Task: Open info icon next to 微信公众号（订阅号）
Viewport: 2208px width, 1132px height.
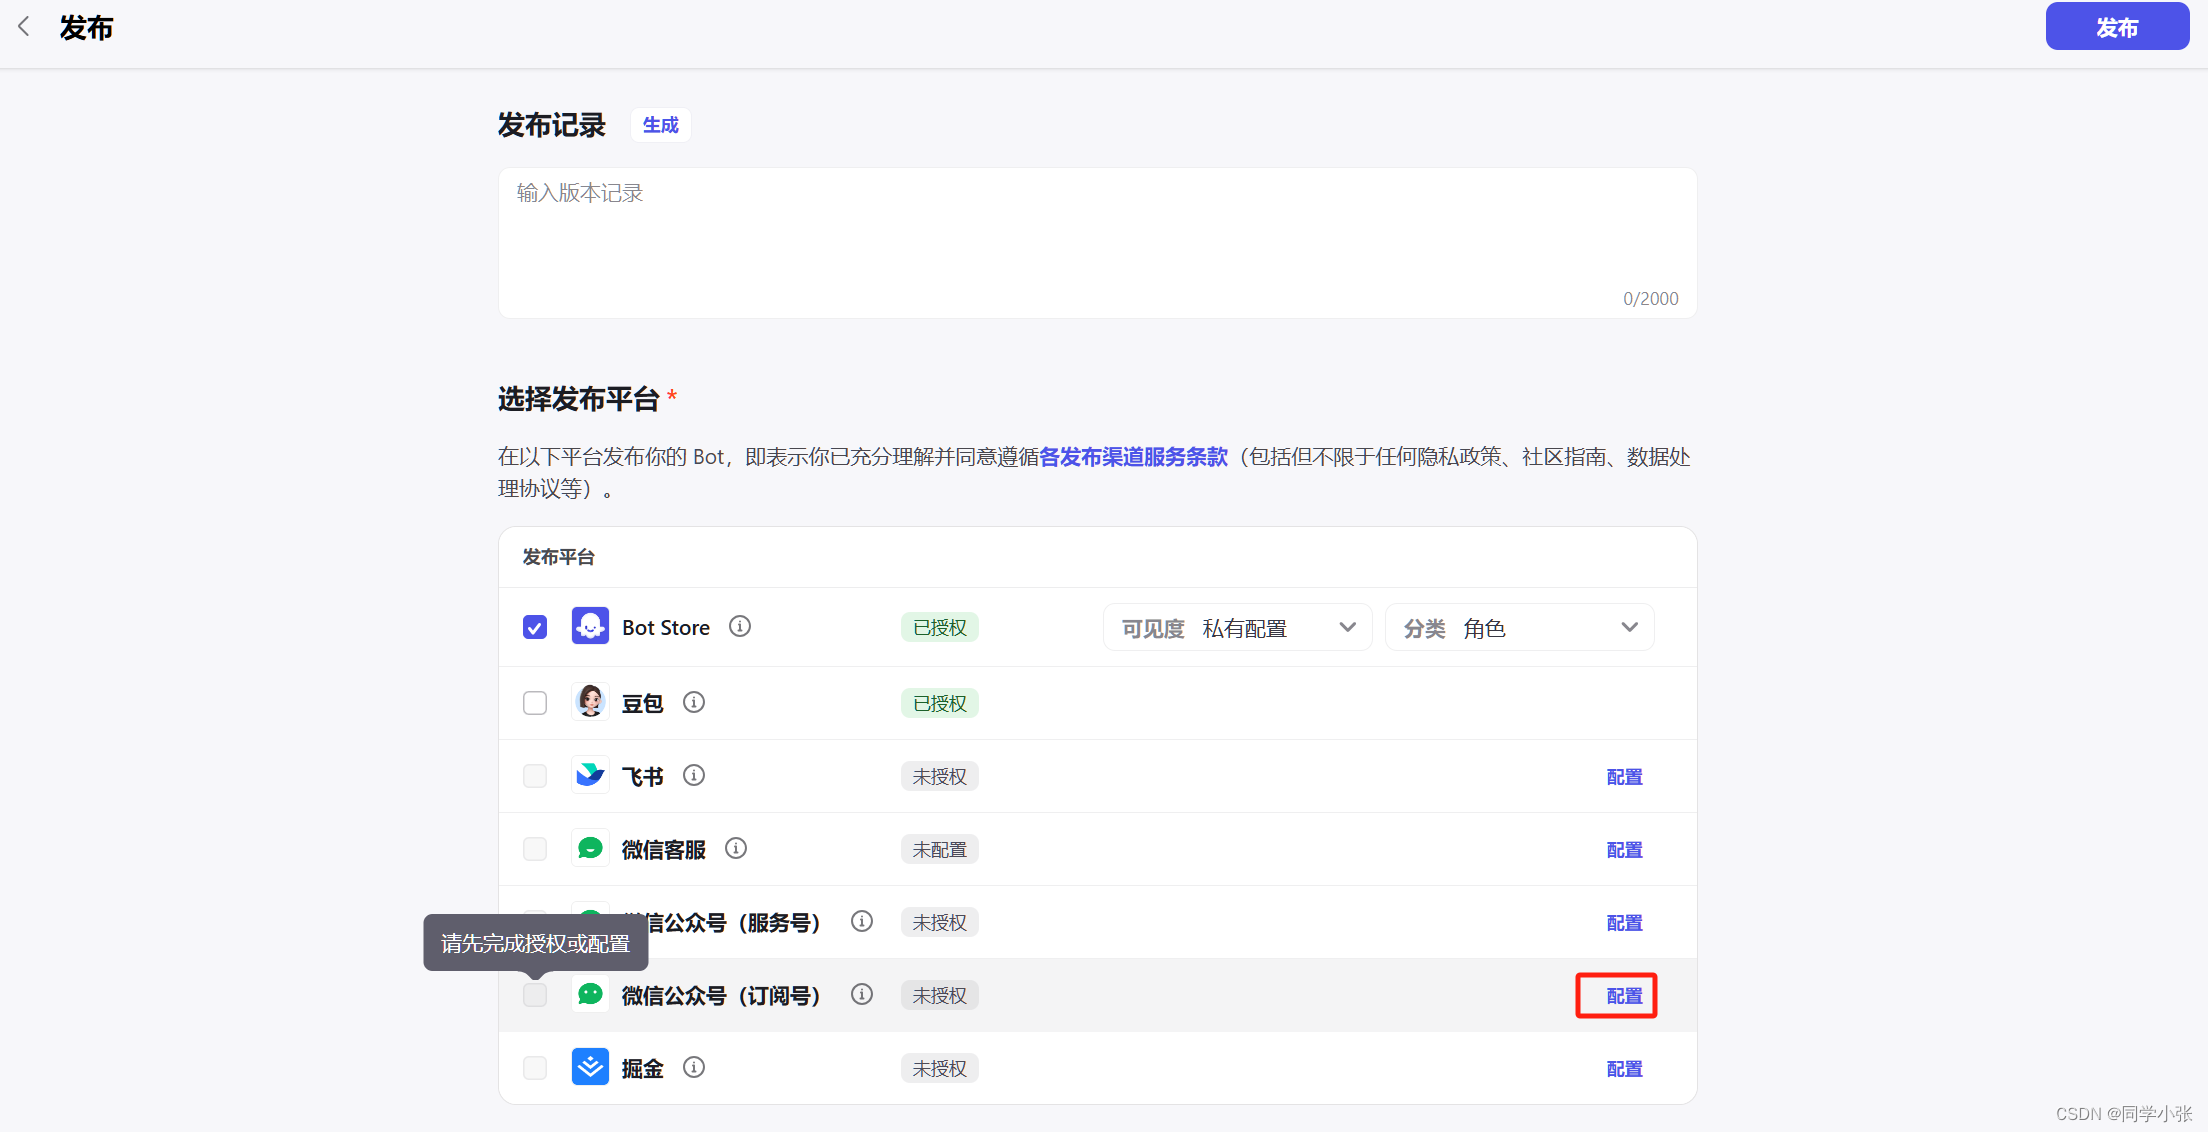Action: (862, 994)
